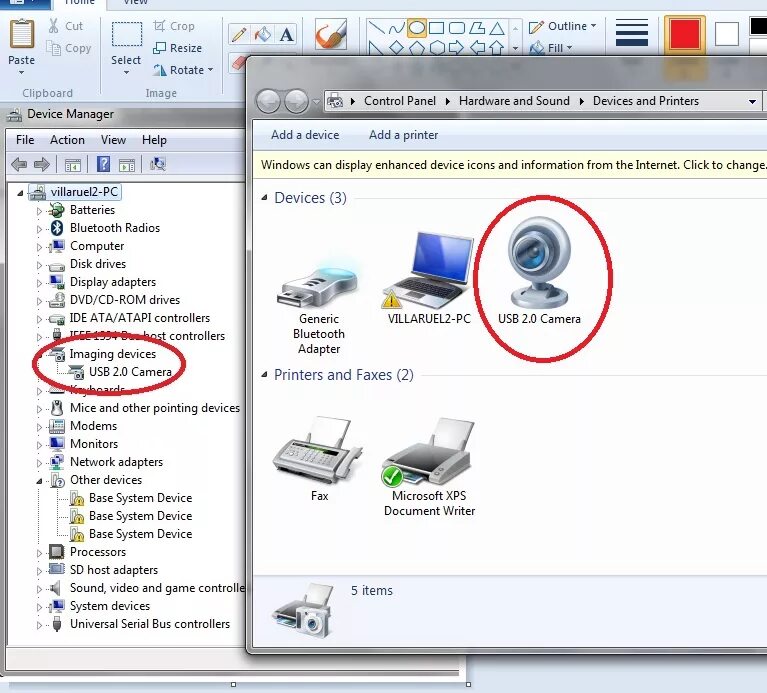Select USB 2.0 Camera in device tree

[x=130, y=372]
